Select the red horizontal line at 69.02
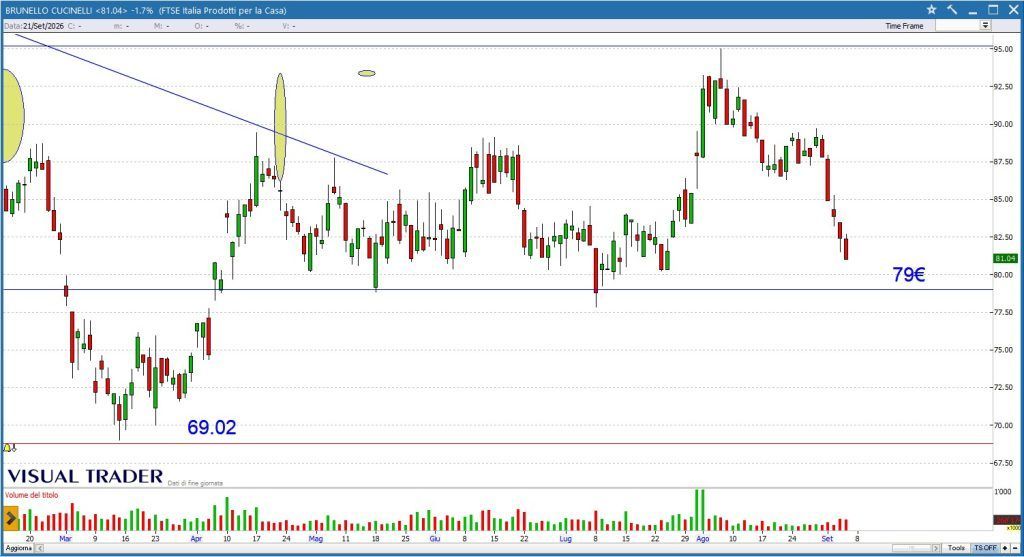Screen dimensions: 1024x557 (496, 444)
